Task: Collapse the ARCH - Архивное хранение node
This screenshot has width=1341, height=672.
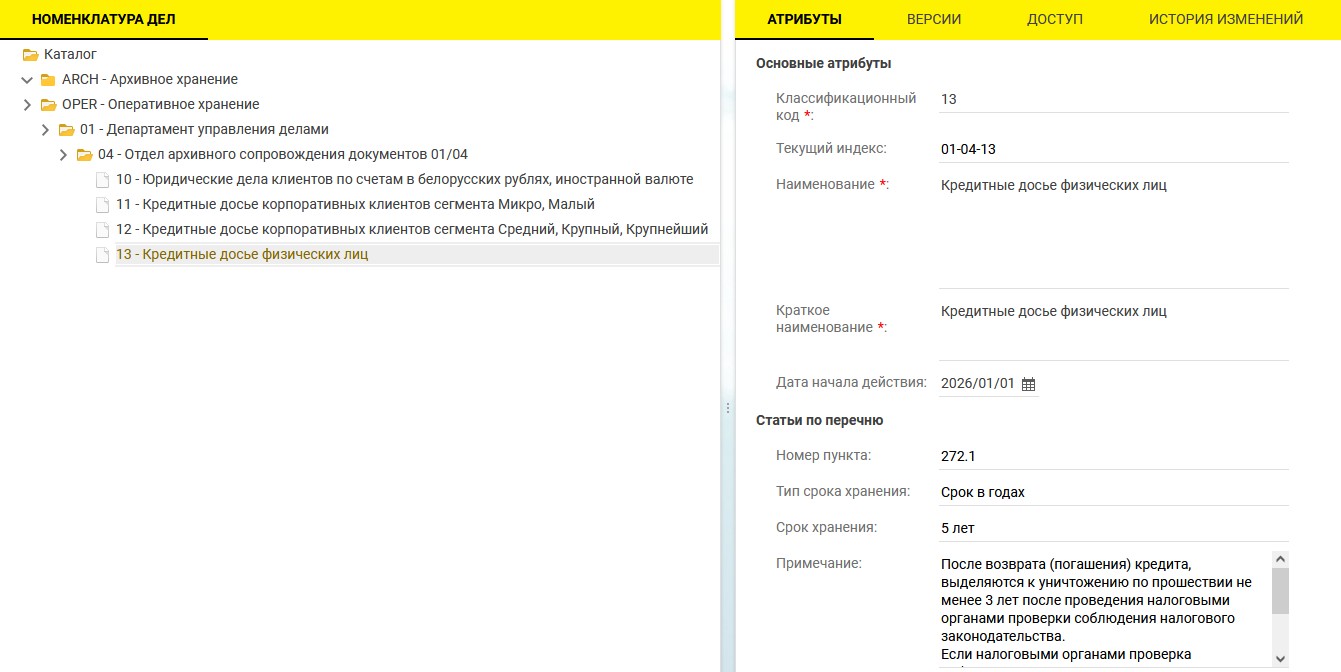Action: [27, 80]
